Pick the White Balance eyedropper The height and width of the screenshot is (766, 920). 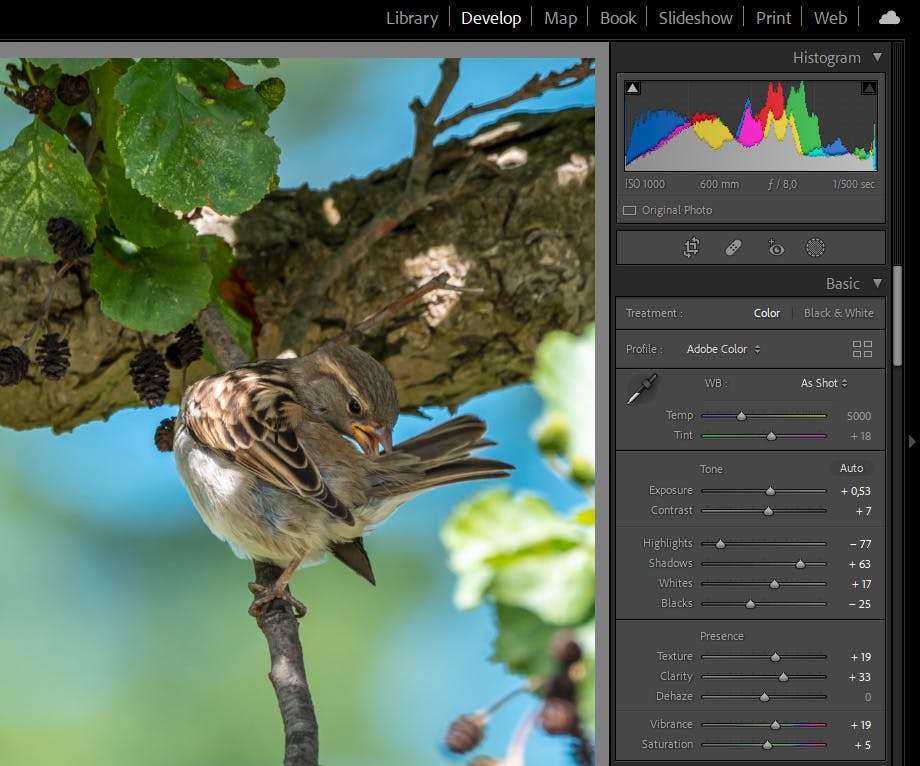coord(640,389)
